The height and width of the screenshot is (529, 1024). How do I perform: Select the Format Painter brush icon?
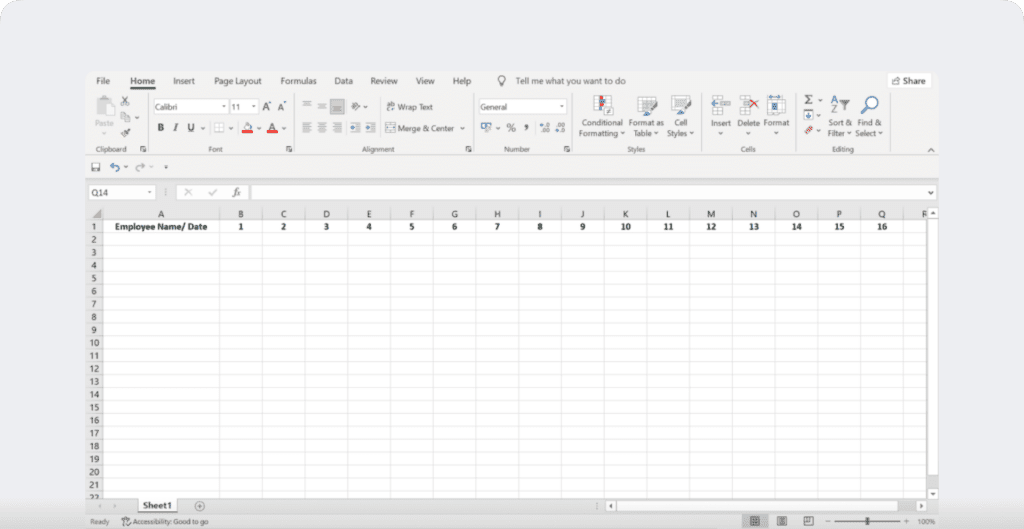click(x=125, y=132)
